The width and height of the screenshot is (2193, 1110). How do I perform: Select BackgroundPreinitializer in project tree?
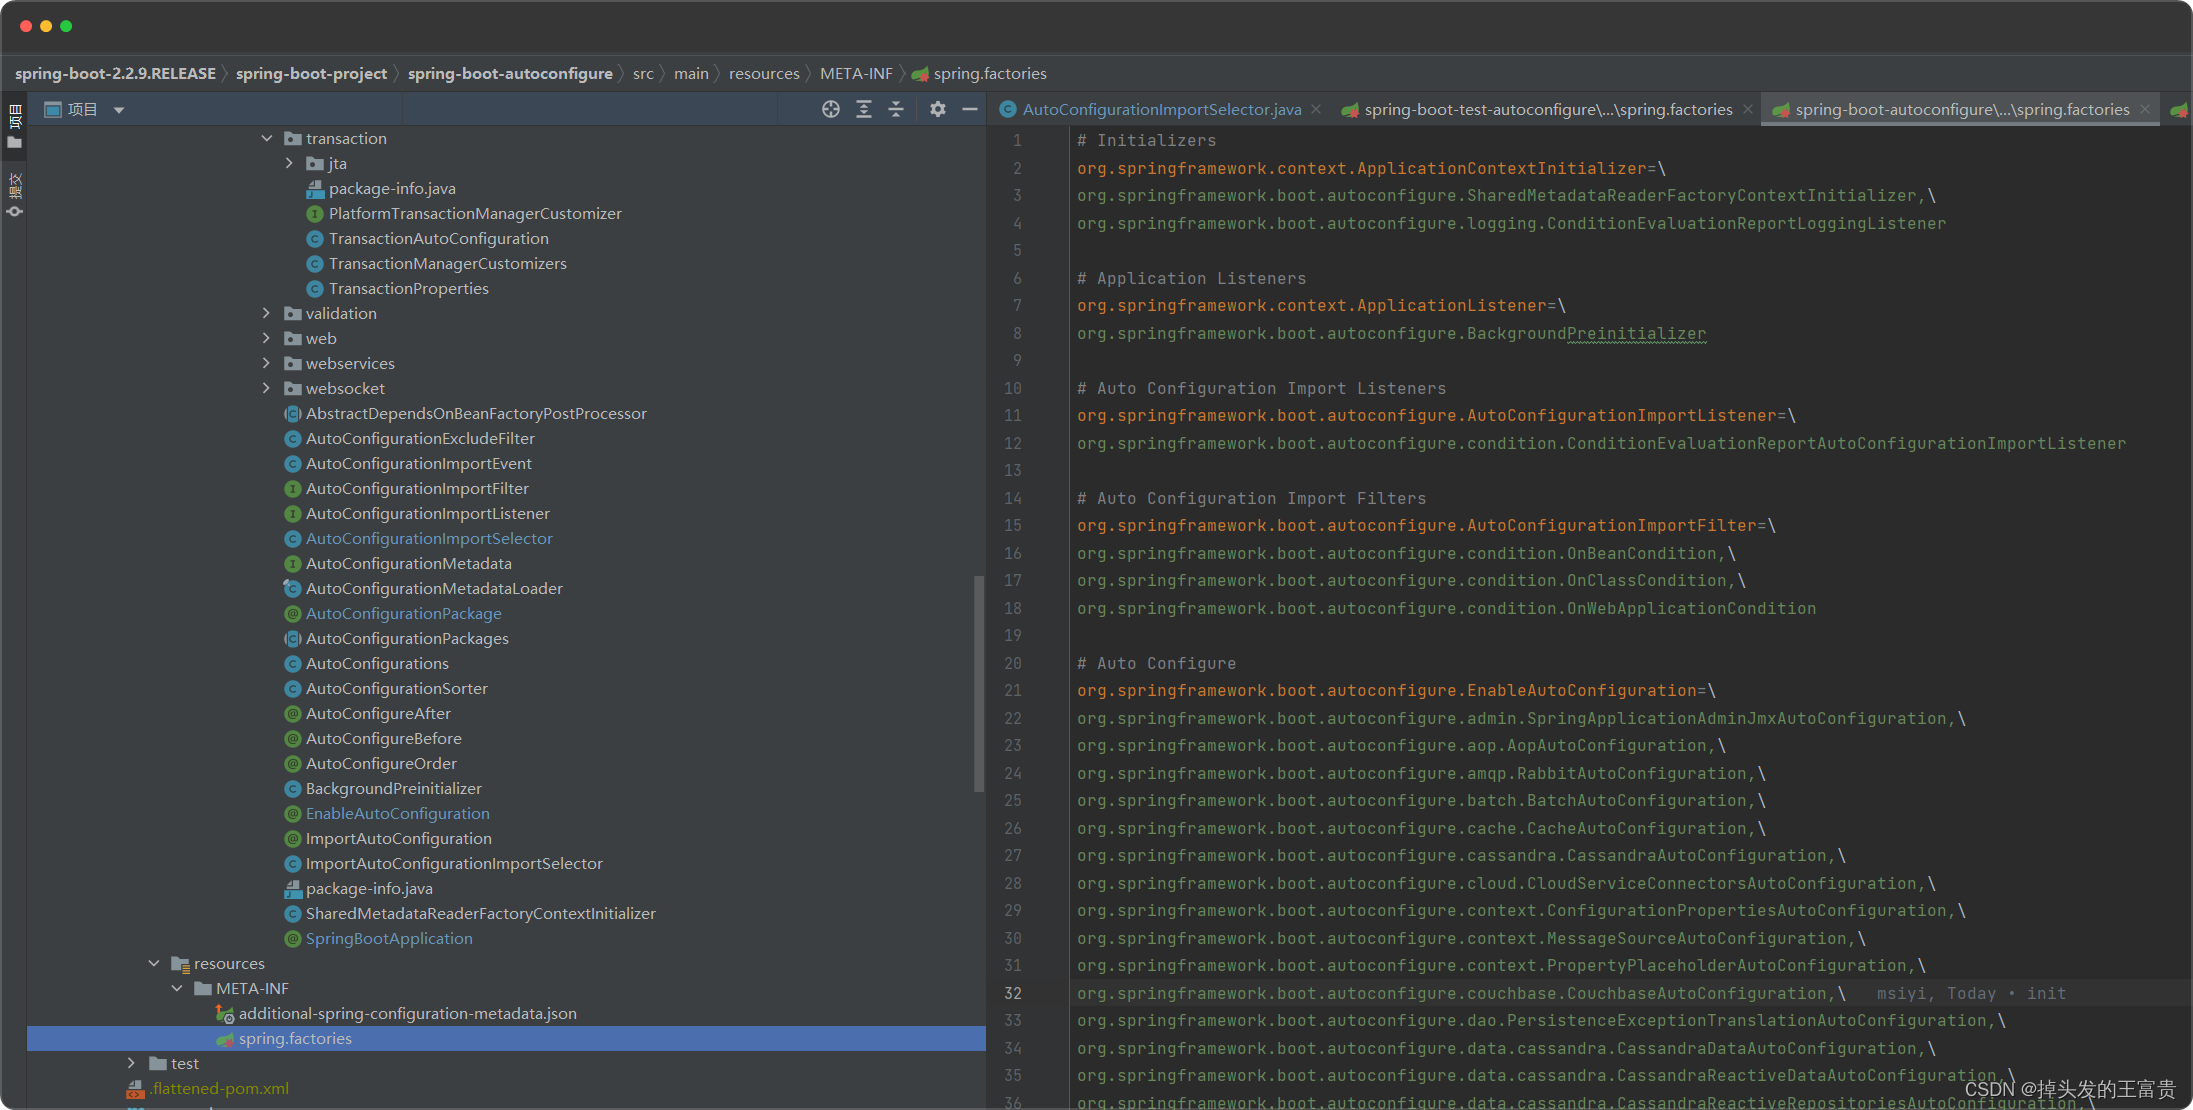coord(394,788)
